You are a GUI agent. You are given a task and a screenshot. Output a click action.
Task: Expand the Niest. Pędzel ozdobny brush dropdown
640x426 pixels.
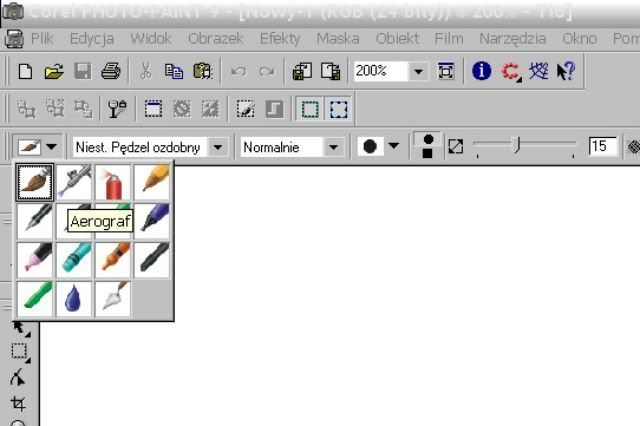point(217,147)
